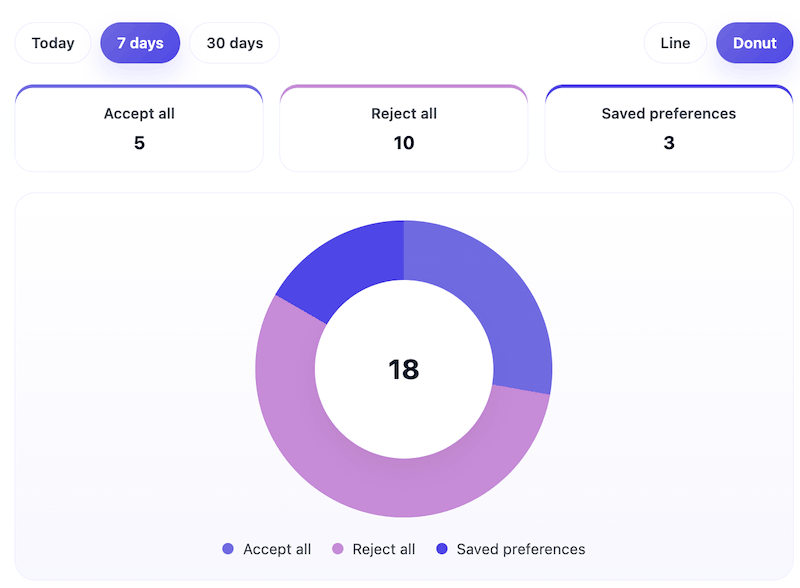Click the Saved preferences count of 3
Screen dimensions: 800x588
pos(668,142)
